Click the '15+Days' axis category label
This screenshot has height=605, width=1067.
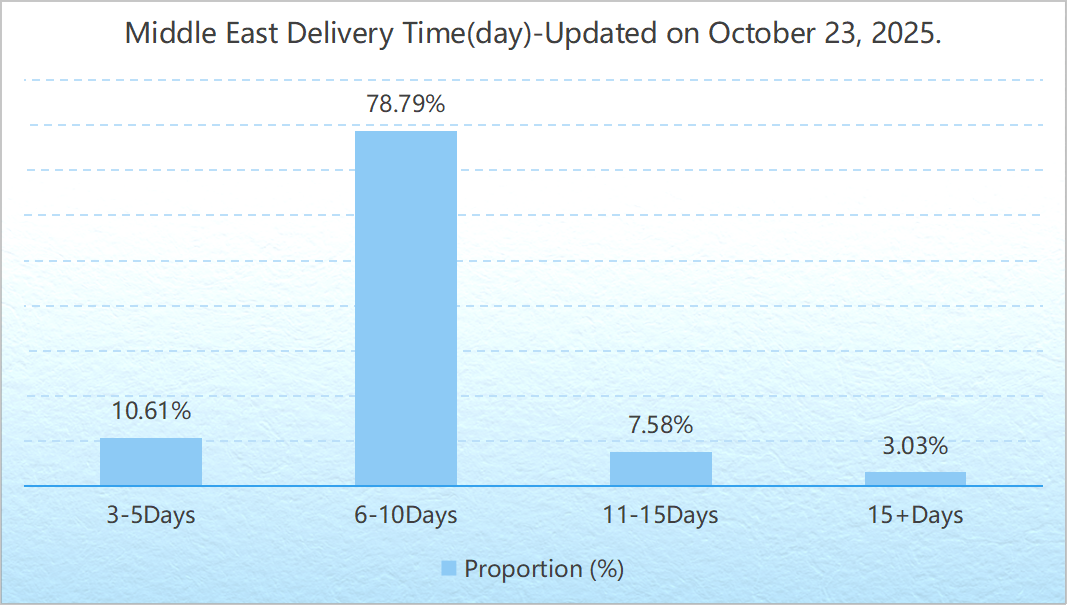tap(915, 516)
